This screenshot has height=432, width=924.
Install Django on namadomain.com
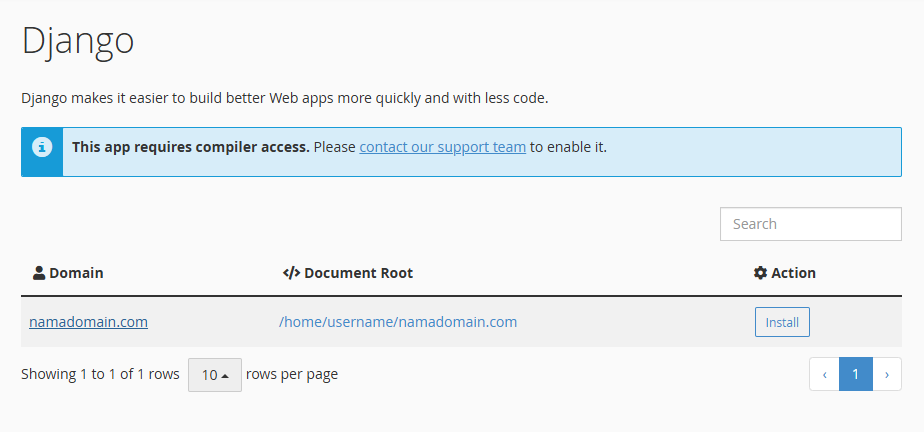coord(782,322)
